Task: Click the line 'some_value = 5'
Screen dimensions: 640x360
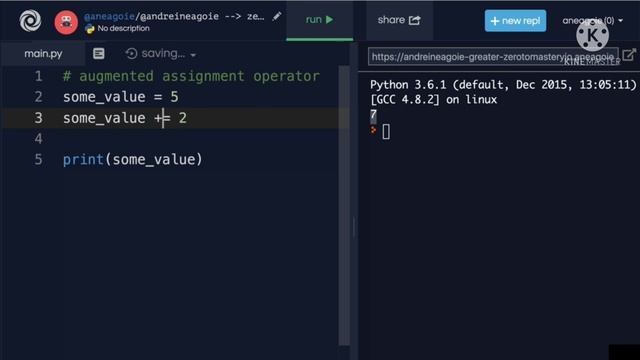Action: click(120, 97)
